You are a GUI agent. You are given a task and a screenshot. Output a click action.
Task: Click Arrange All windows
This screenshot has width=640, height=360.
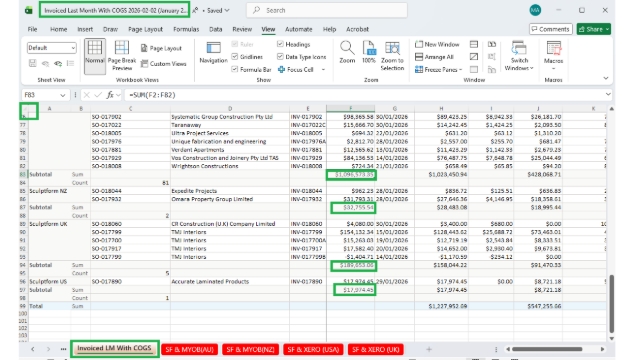434,57
